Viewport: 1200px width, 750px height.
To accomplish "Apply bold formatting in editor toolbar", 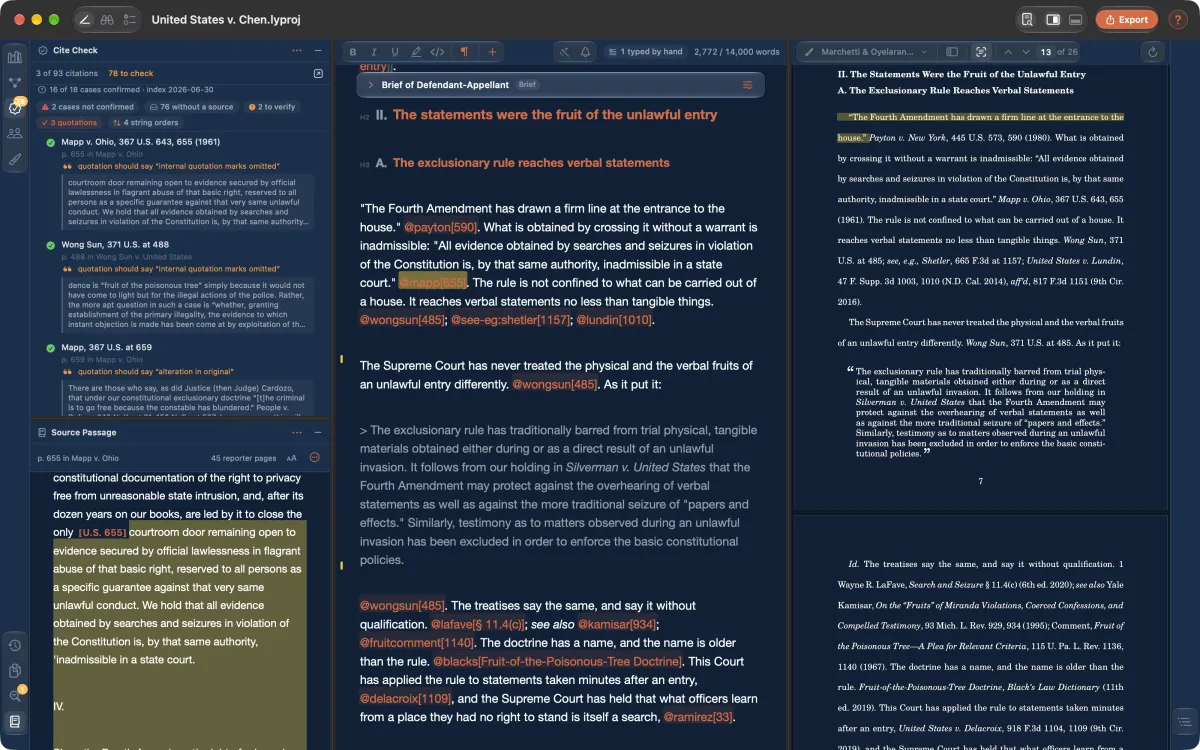I will [352, 52].
